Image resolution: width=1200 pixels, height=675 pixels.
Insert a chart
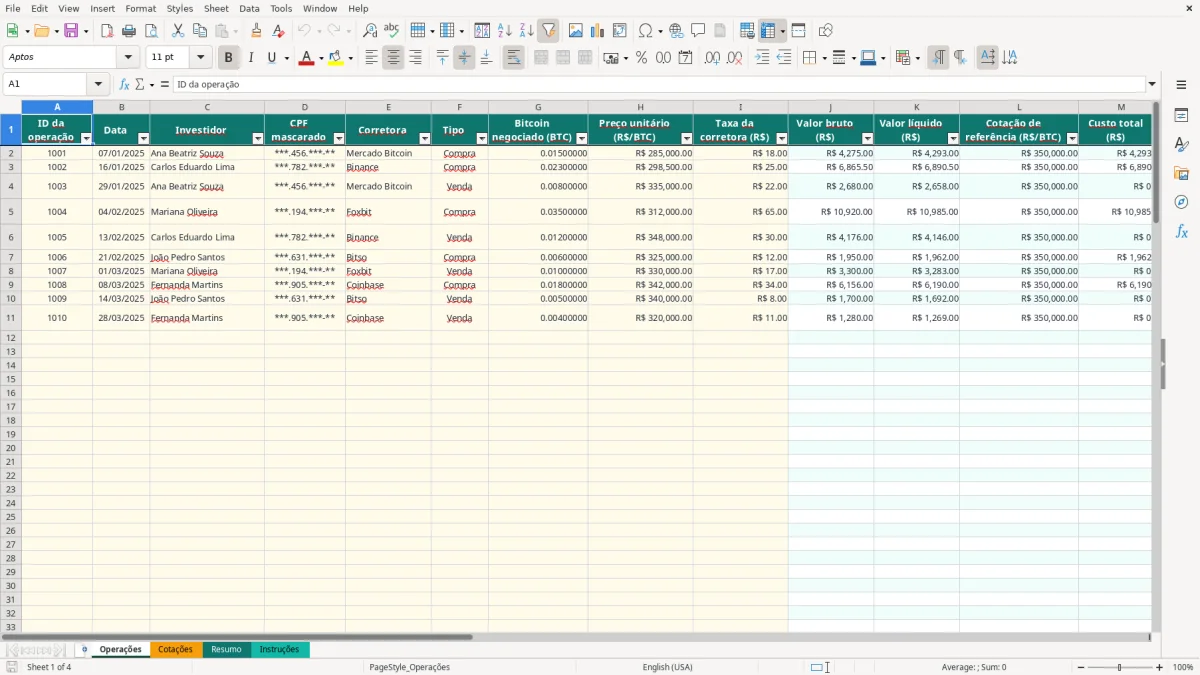pos(598,31)
